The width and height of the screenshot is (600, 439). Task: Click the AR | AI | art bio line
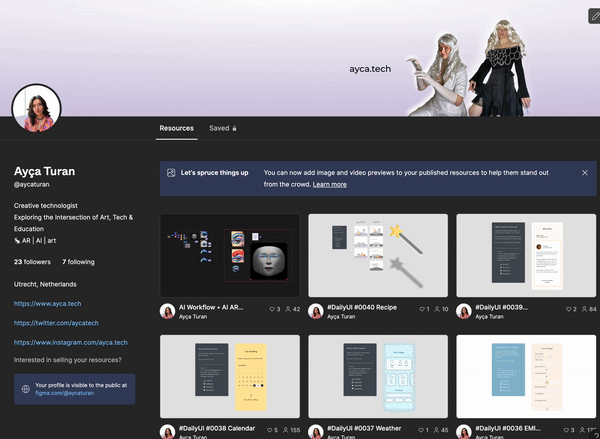pyautogui.click(x=35, y=241)
